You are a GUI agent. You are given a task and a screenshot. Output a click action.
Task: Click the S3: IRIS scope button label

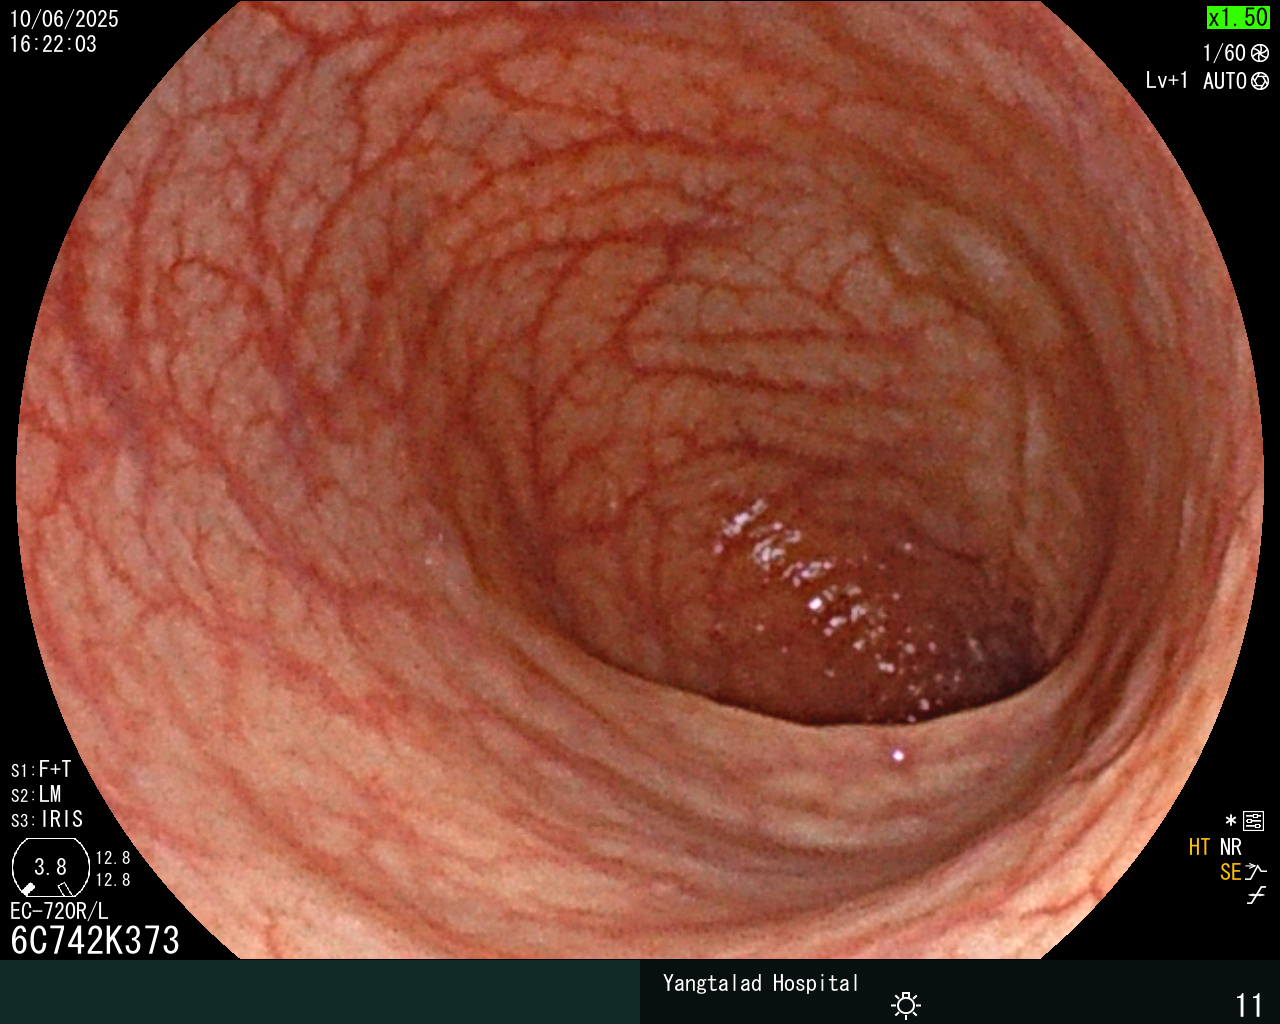coord(47,819)
